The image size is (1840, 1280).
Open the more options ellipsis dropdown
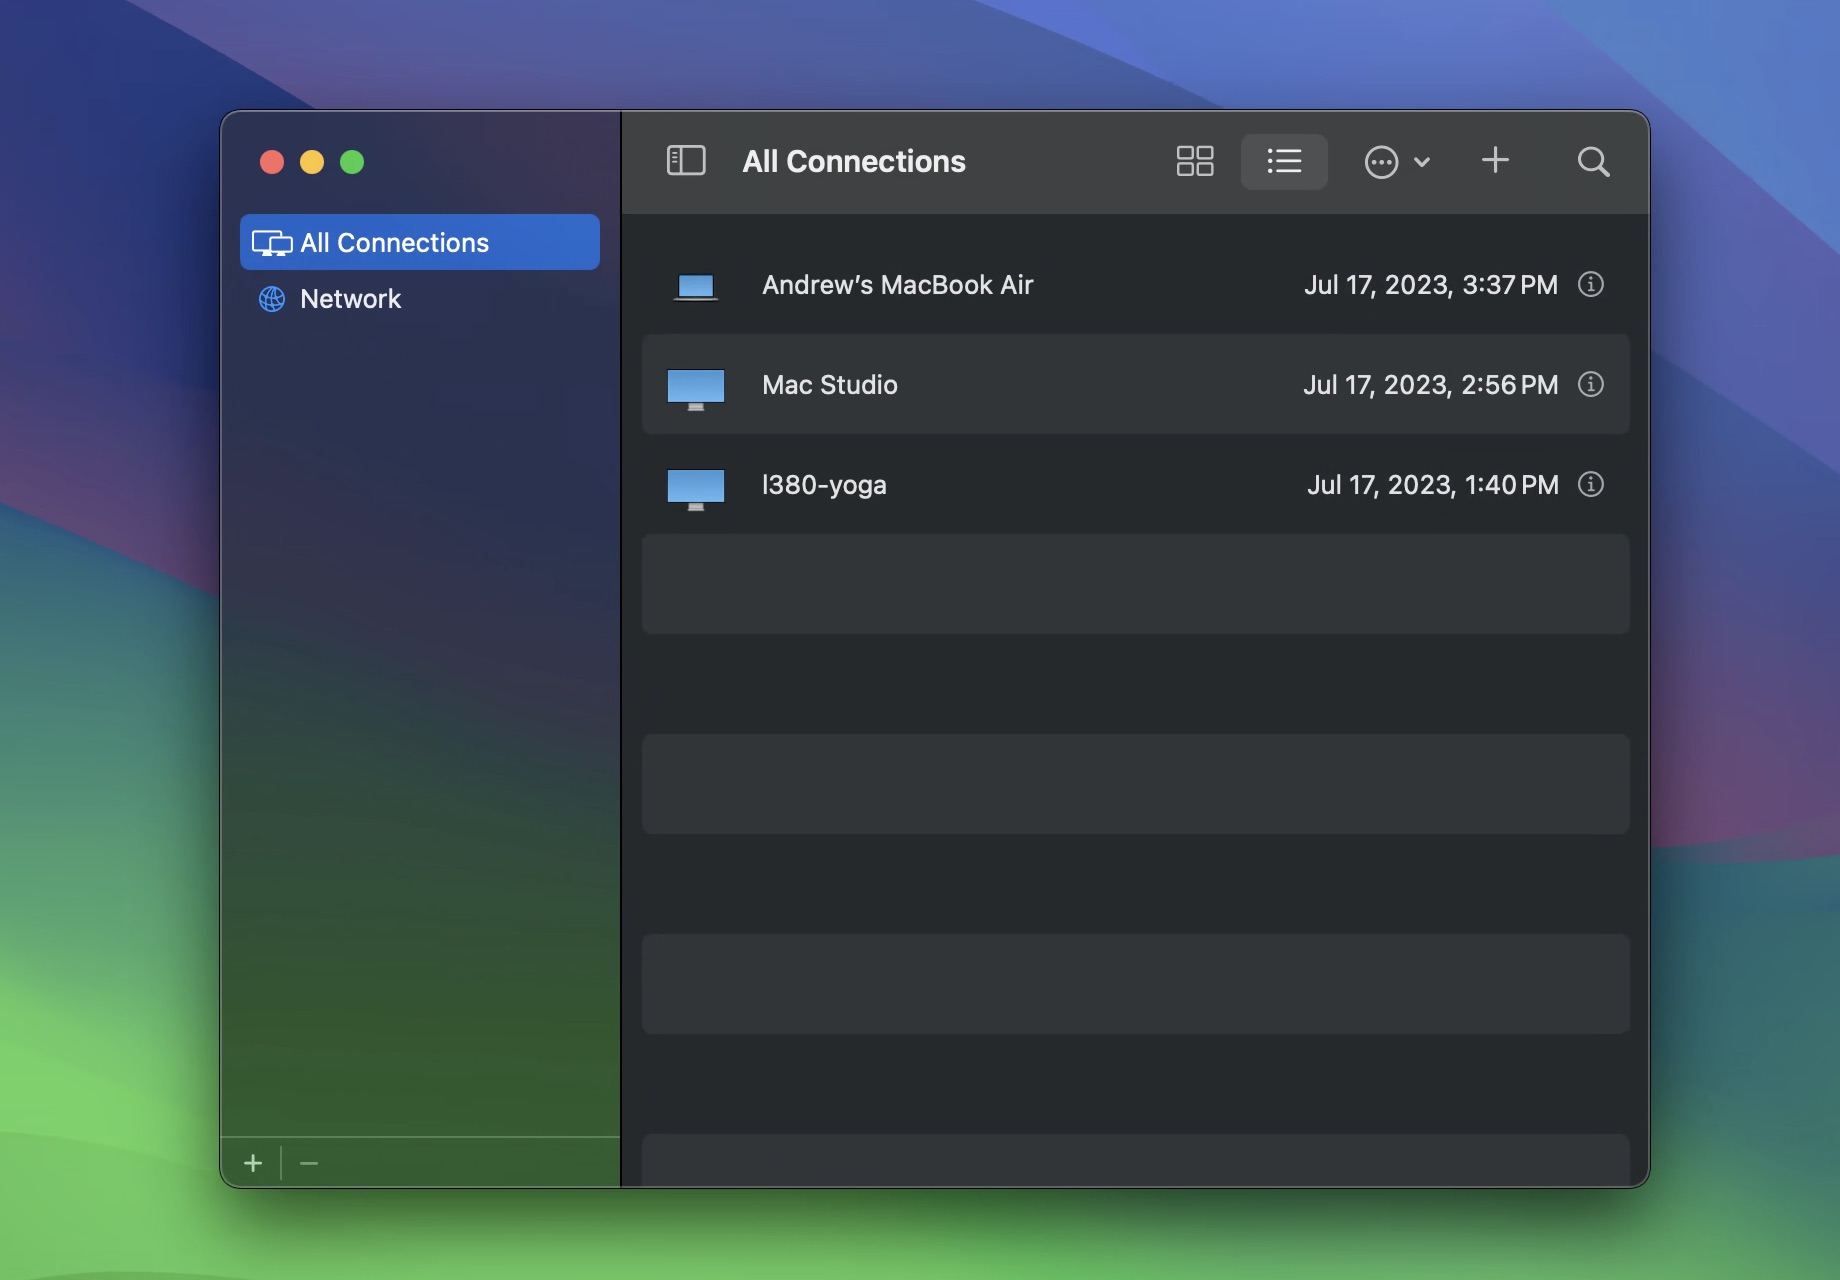coord(1381,161)
